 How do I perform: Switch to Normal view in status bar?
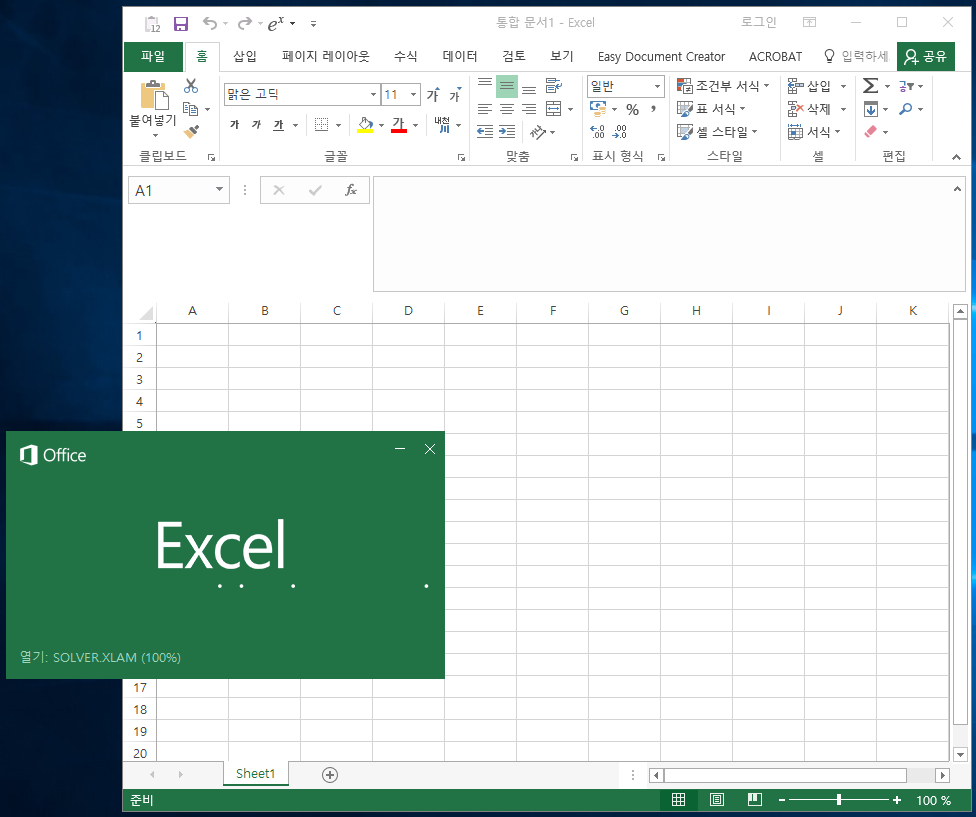click(678, 800)
